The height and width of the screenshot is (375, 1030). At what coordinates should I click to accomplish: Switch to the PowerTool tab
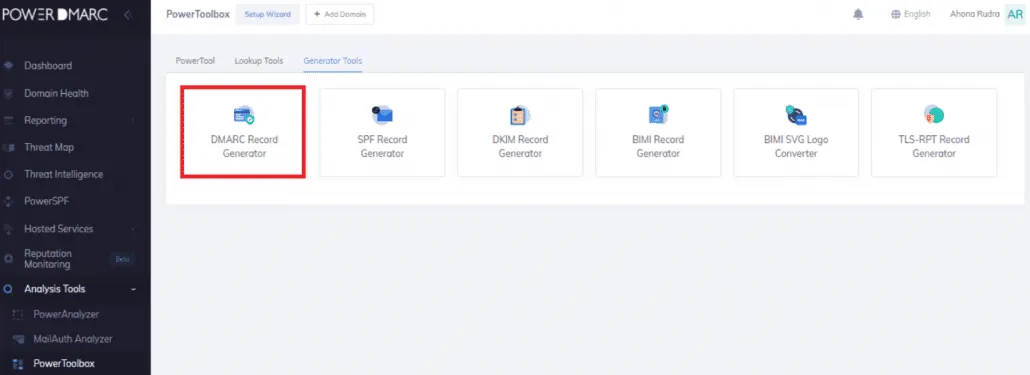(x=195, y=61)
